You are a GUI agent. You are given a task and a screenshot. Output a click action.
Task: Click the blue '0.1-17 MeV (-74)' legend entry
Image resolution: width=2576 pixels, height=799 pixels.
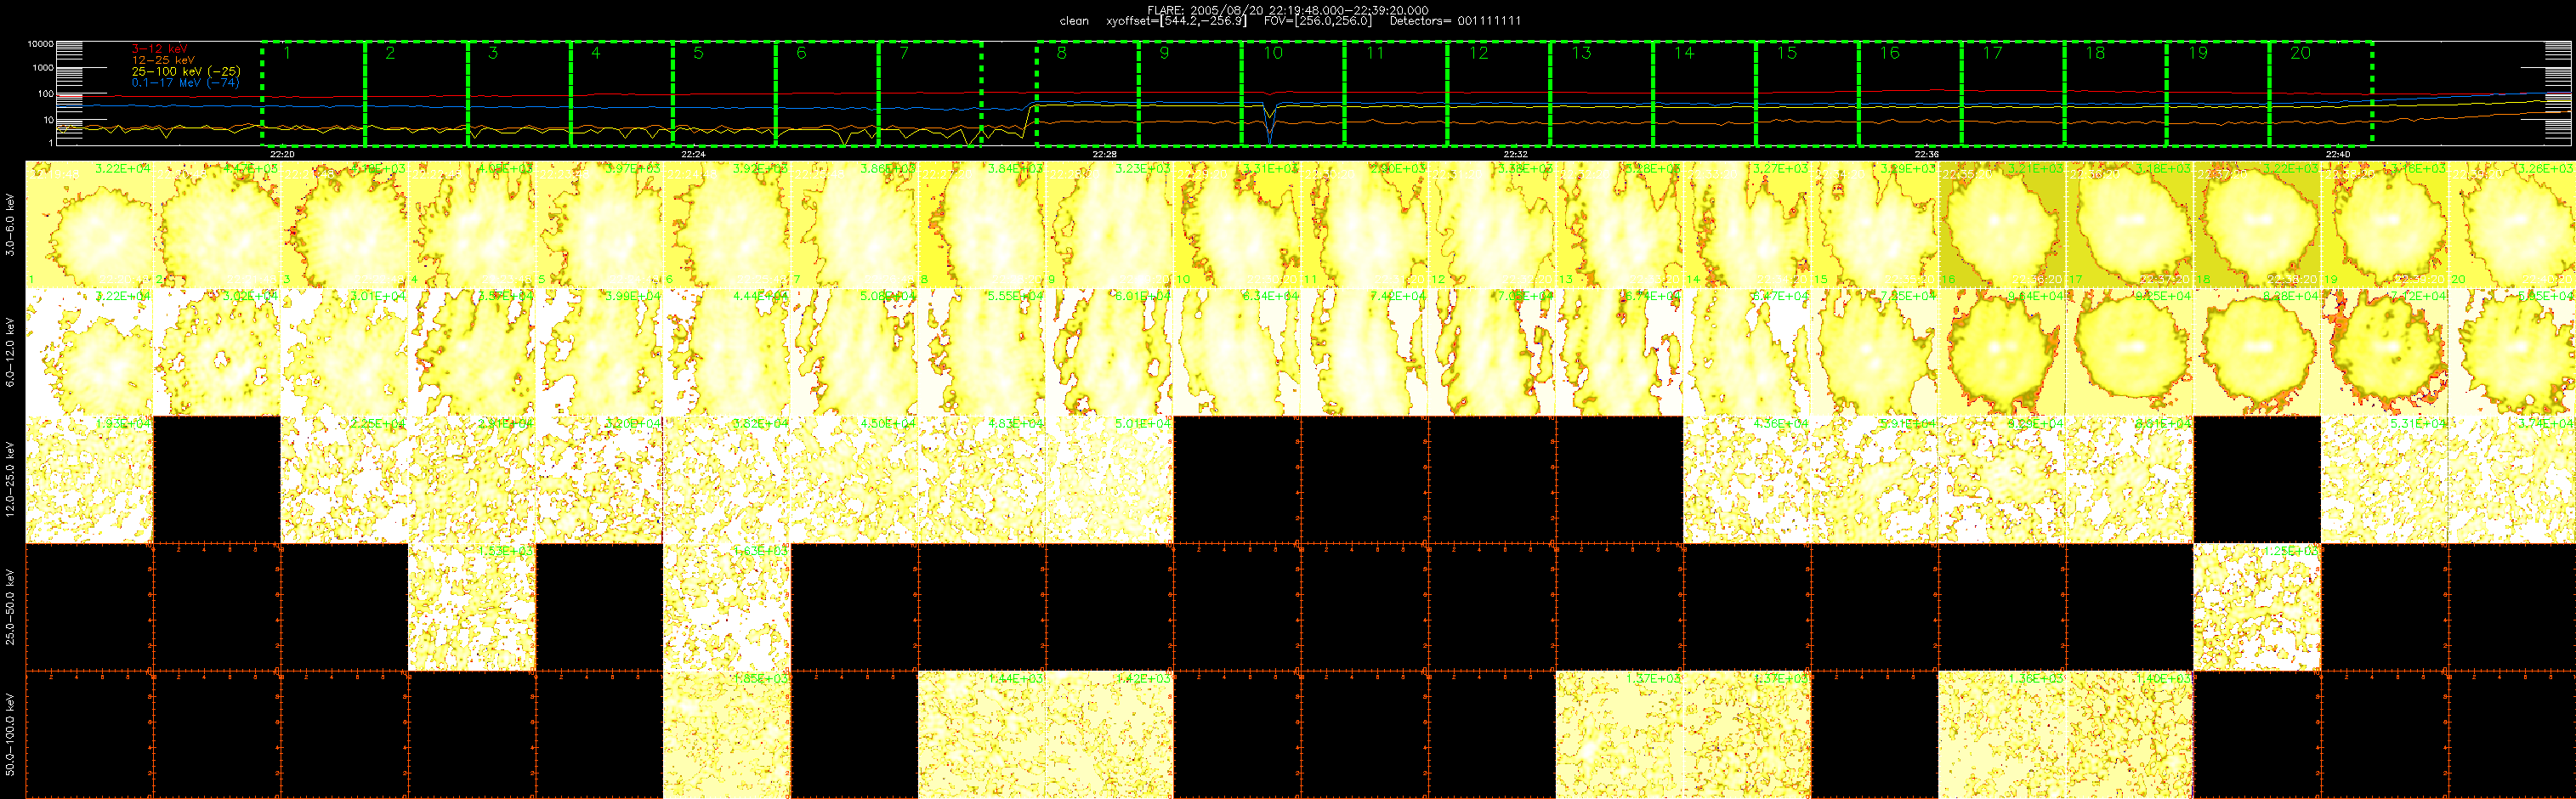[186, 82]
